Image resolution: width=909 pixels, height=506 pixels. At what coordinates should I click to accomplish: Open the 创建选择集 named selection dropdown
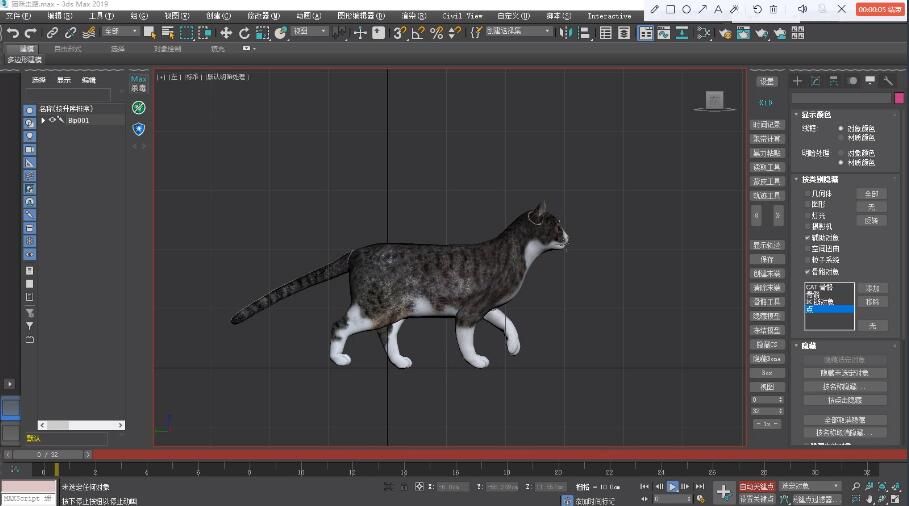518,31
